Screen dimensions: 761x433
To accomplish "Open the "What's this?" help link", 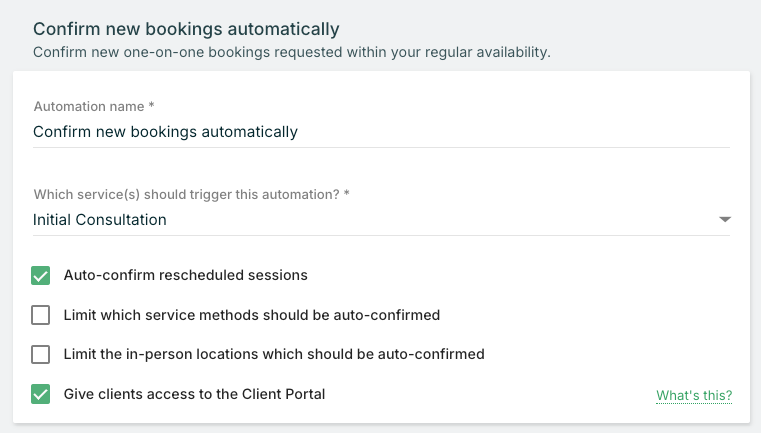I will click(694, 396).
